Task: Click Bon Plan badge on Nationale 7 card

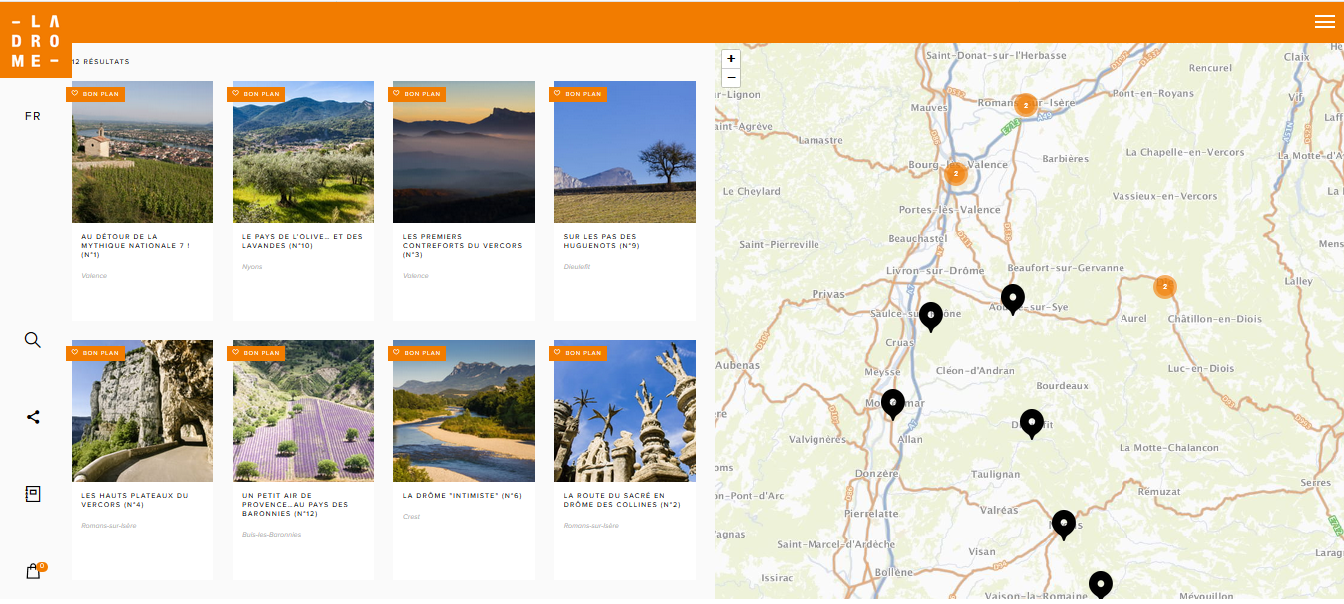Action: [x=95, y=94]
